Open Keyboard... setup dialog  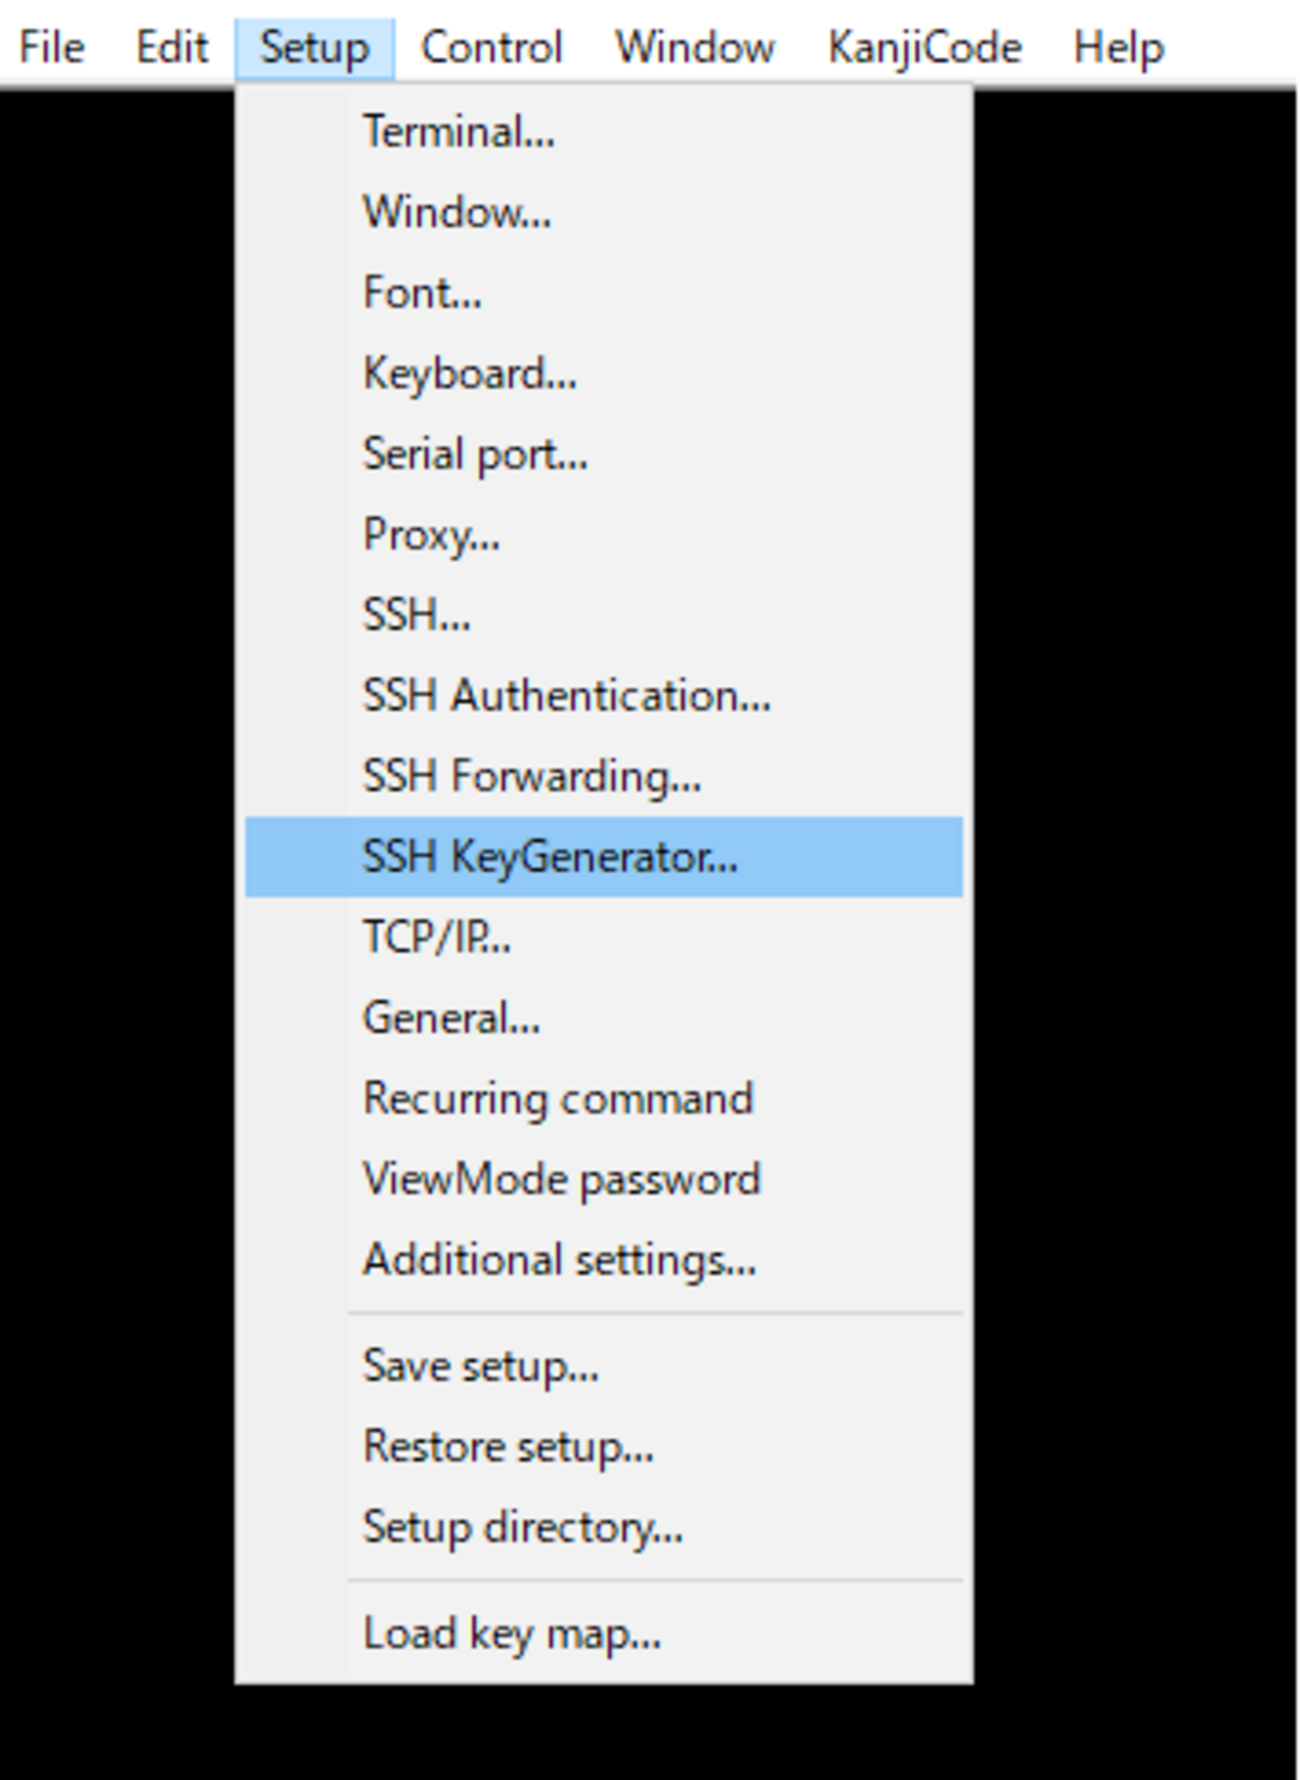[x=469, y=374]
